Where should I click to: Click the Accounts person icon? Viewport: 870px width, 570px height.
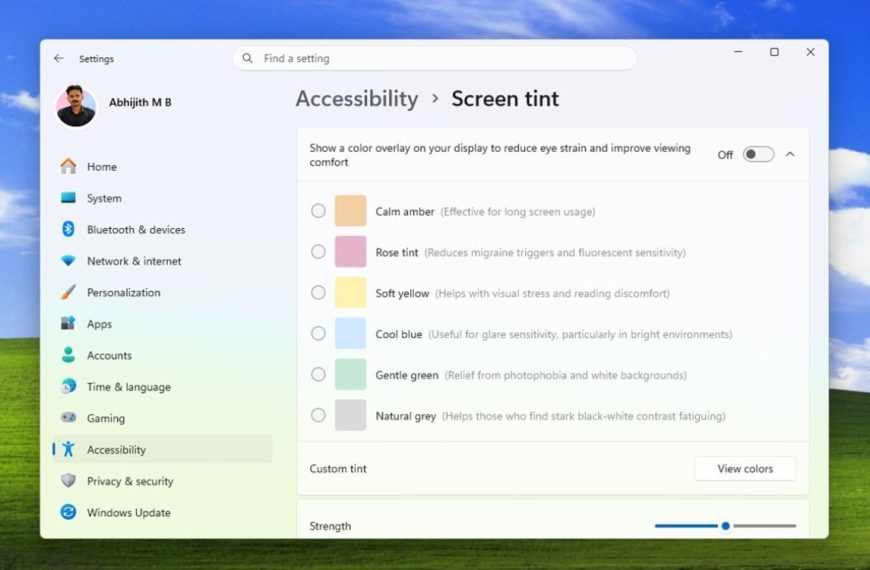(x=68, y=355)
